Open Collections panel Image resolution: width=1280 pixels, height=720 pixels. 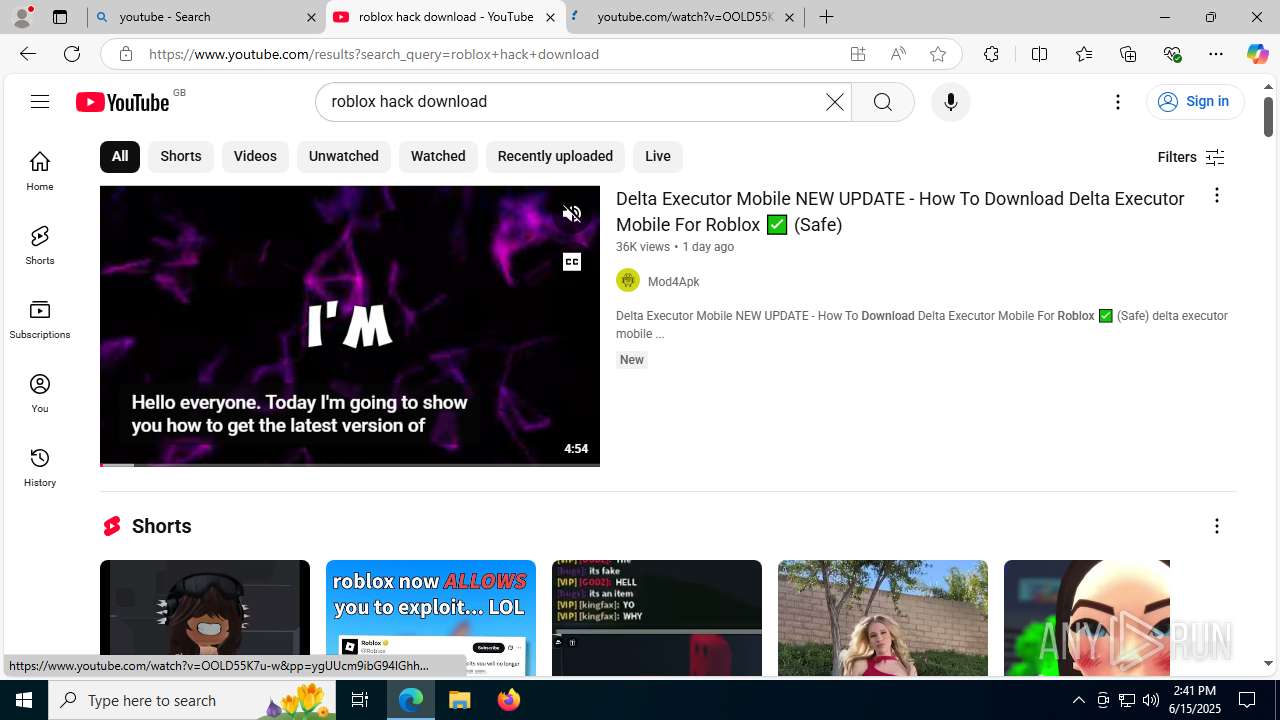point(1128,54)
